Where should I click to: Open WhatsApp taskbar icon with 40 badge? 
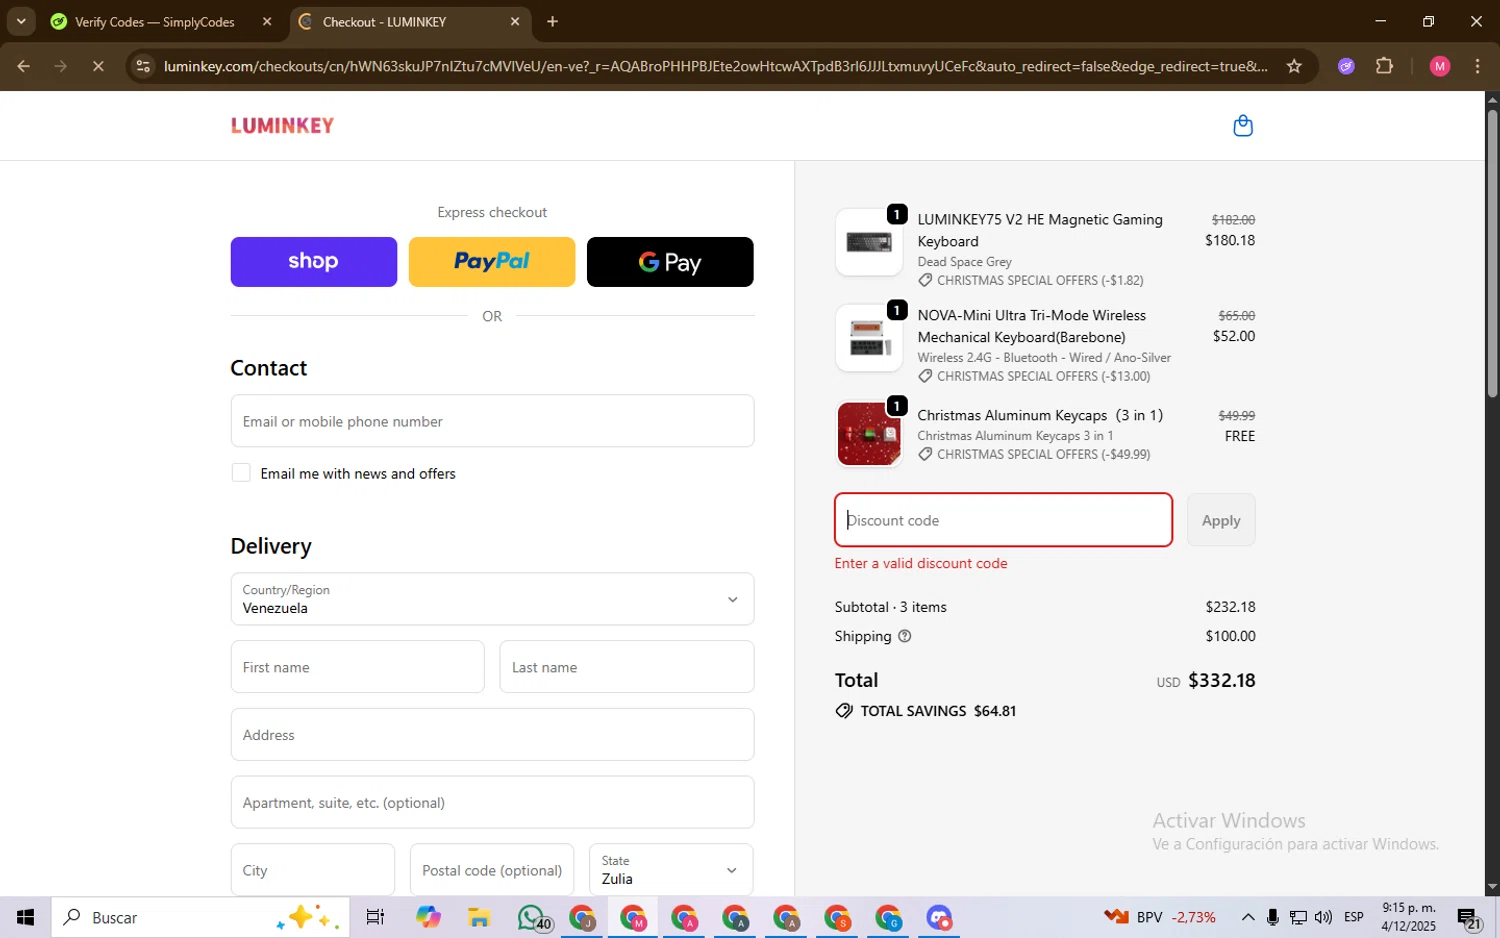point(532,917)
